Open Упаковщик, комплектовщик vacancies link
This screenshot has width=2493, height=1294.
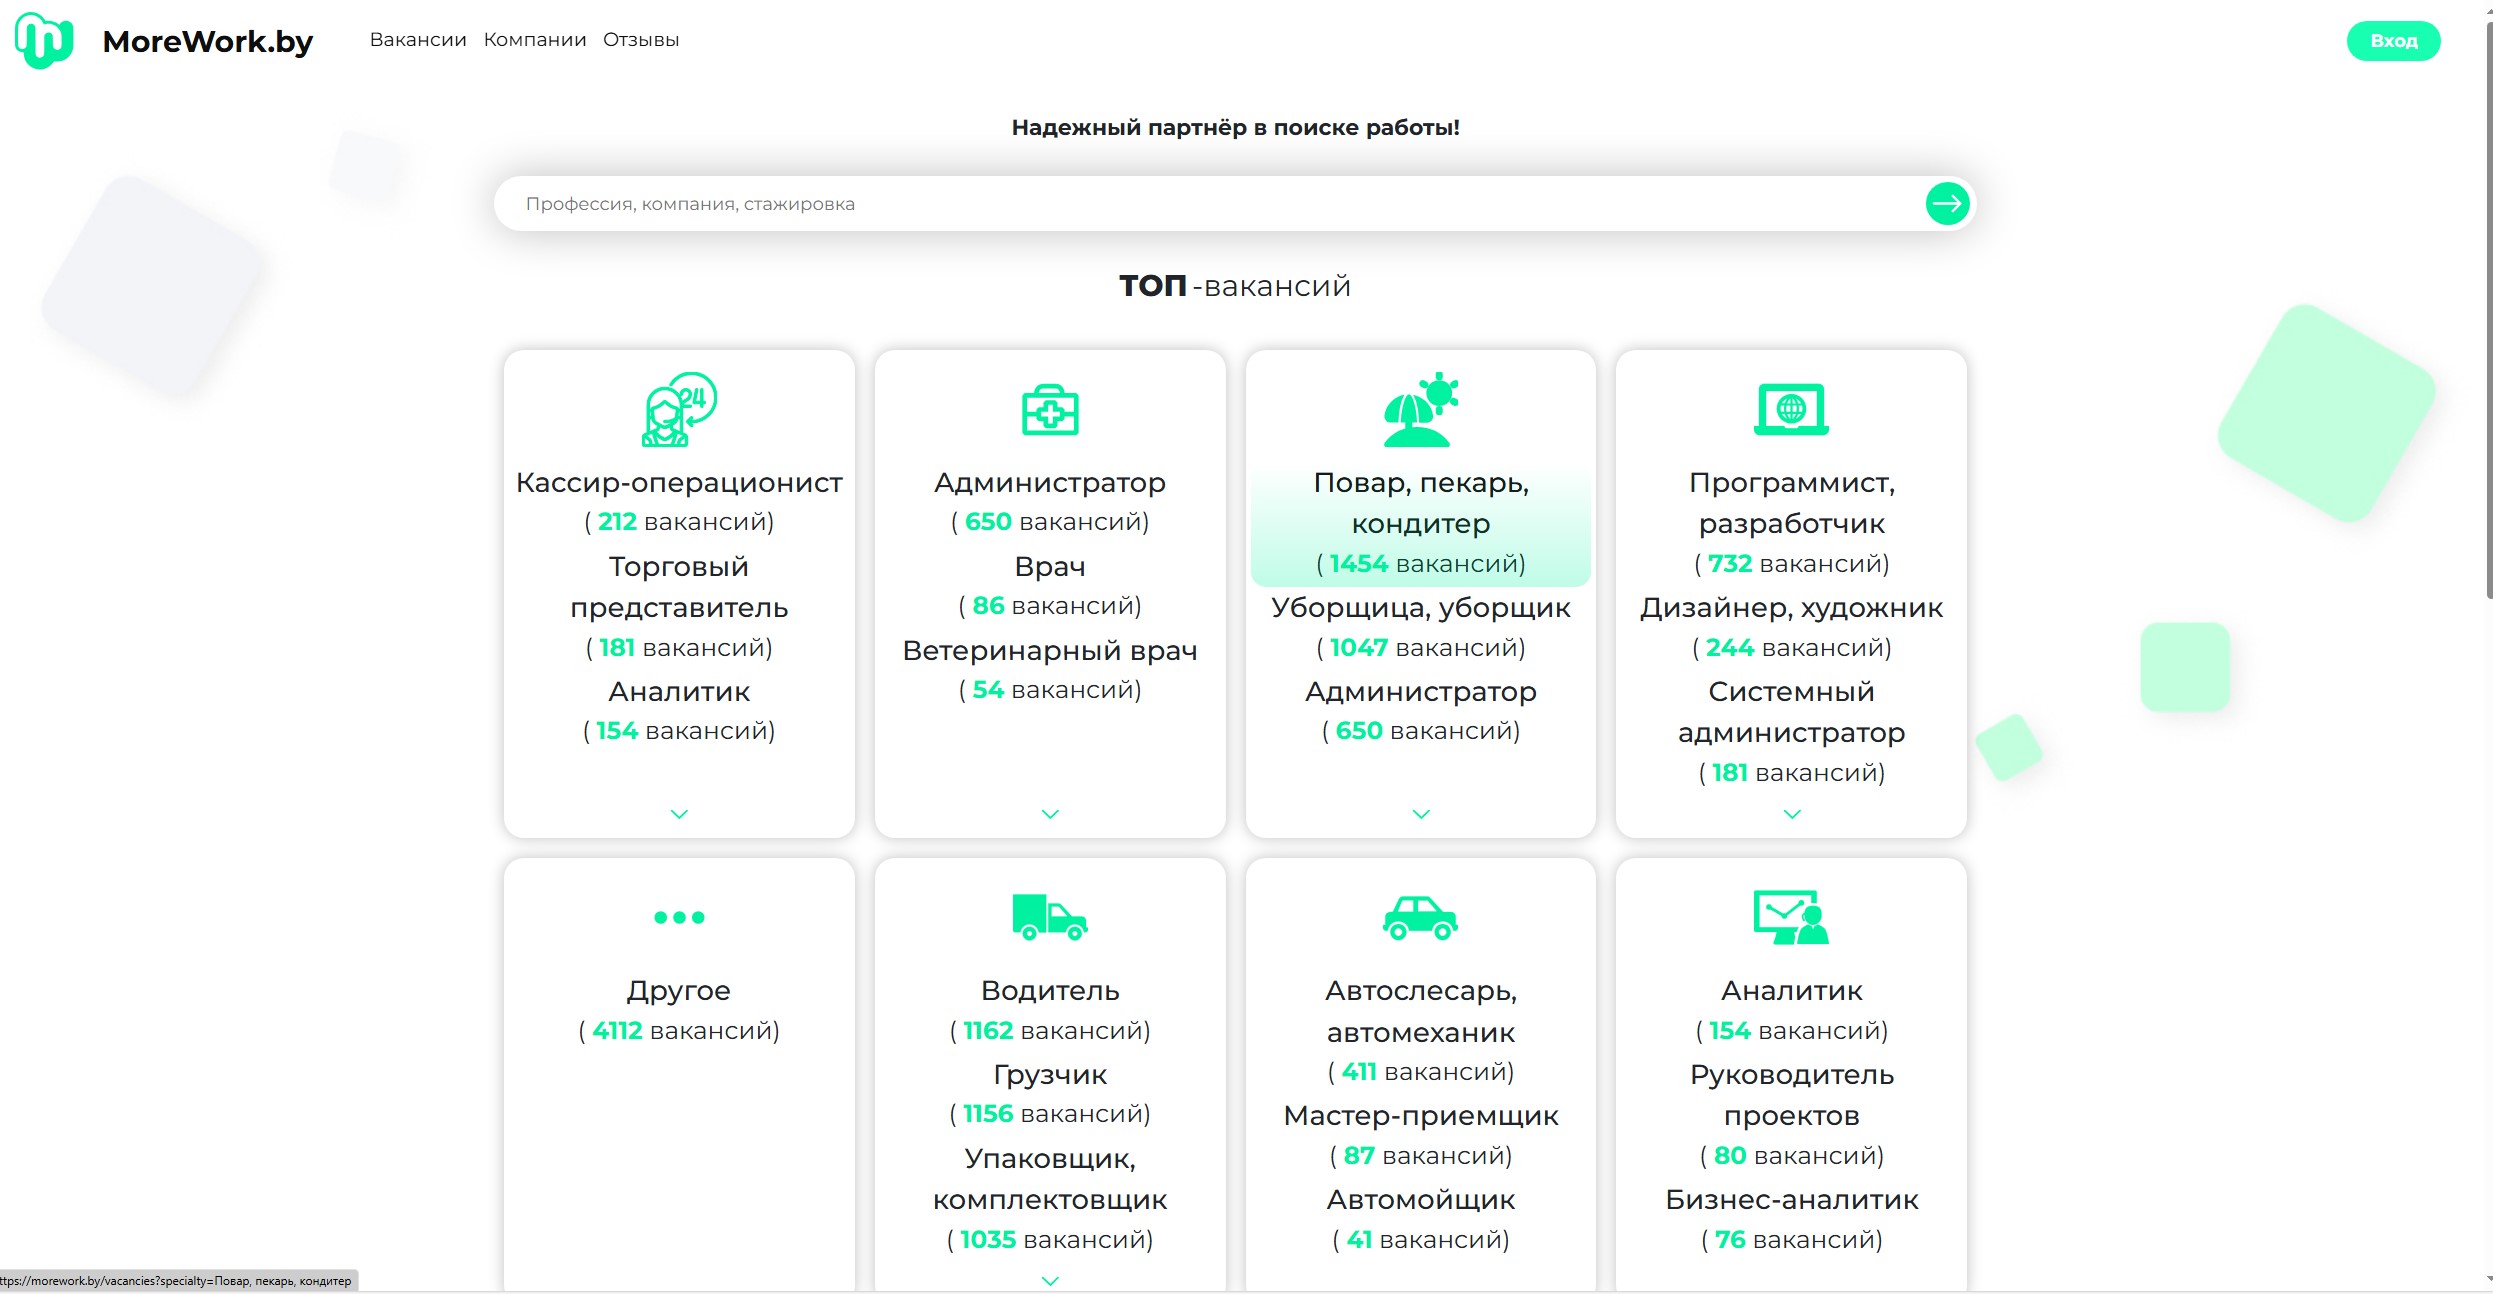click(x=1050, y=1179)
